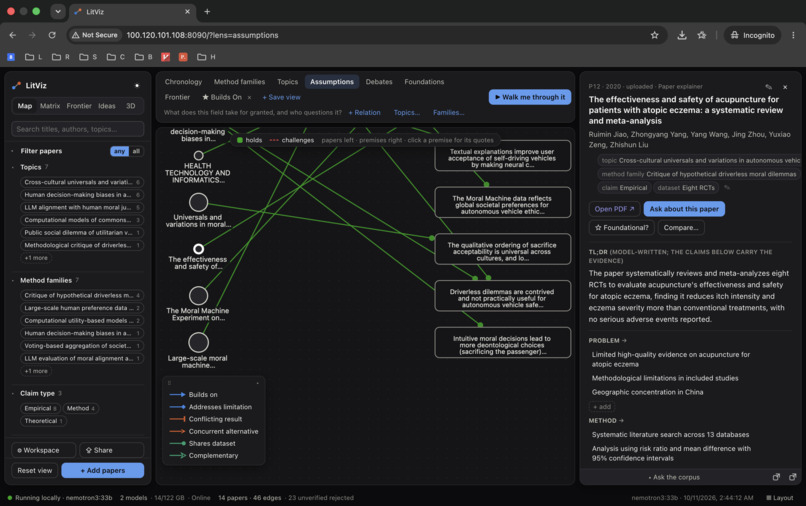The height and width of the screenshot is (506, 806).
Task: Toggle Empirical claim type filter
Action: (x=40, y=408)
